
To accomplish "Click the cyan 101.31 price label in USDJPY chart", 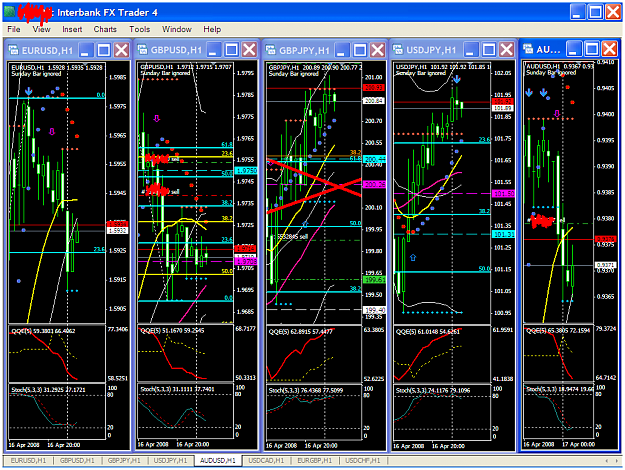I will [503, 234].
